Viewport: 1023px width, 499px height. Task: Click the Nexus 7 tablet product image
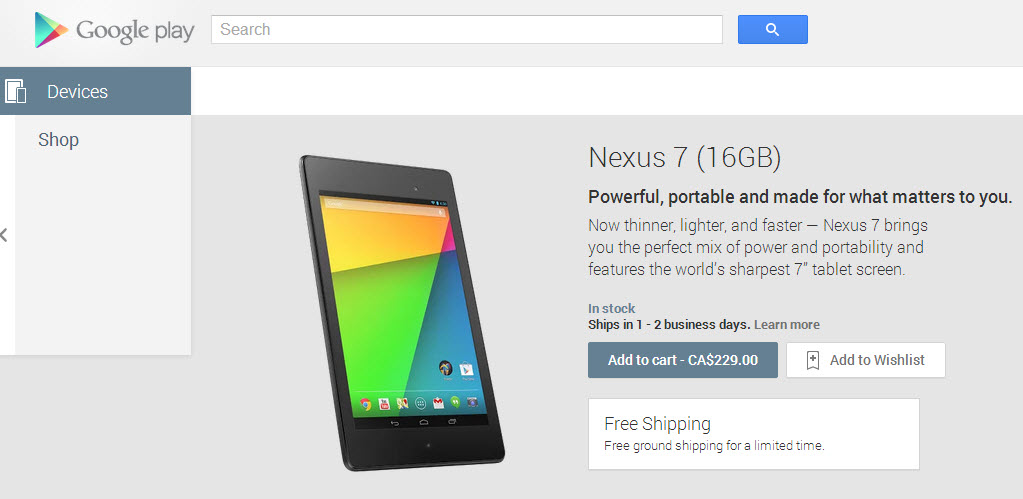[x=401, y=312]
